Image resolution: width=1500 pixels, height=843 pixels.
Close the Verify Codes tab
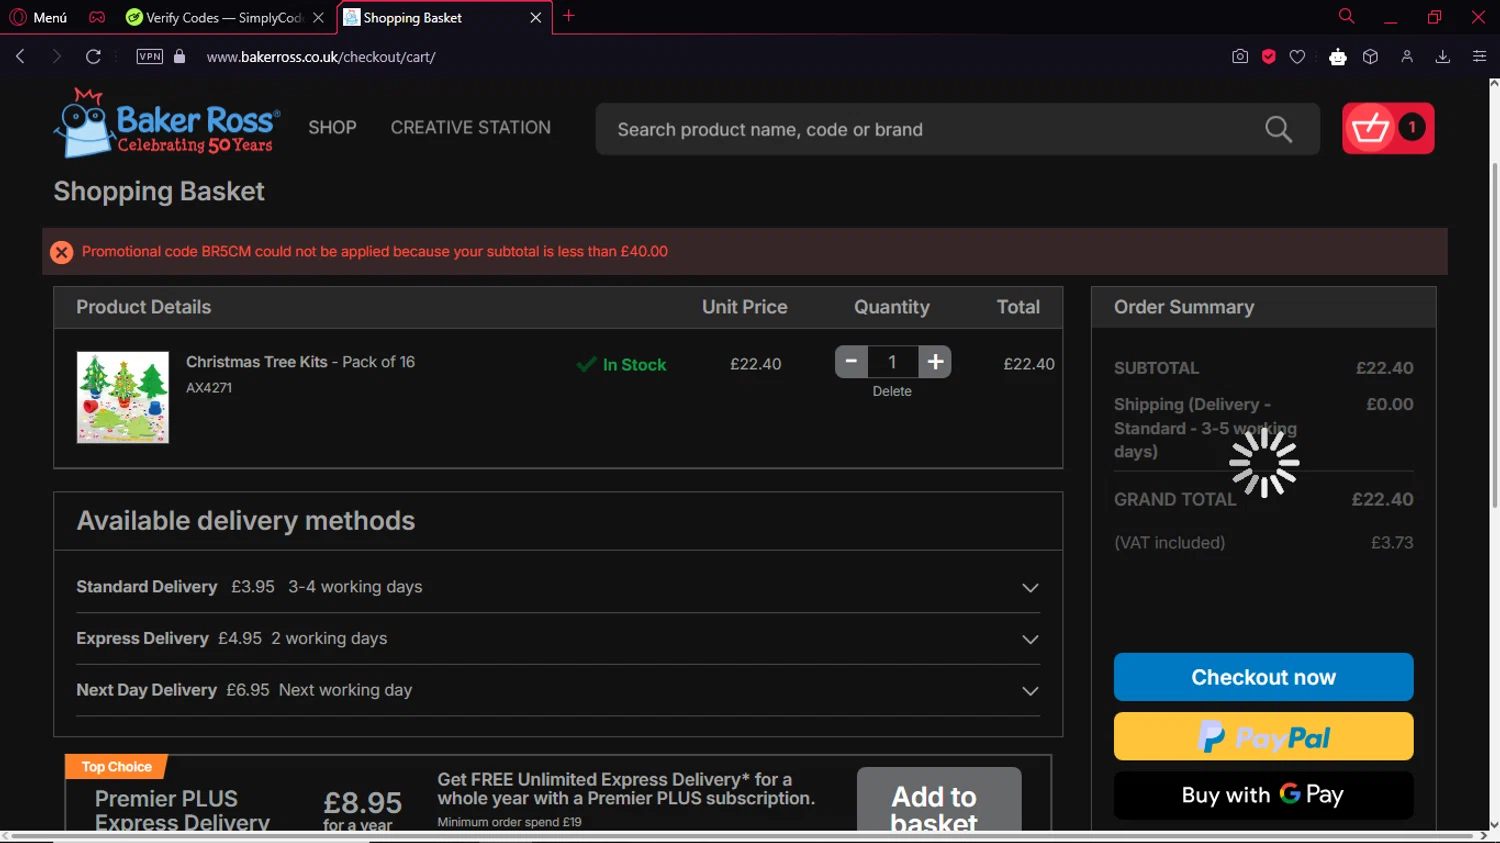(x=318, y=17)
